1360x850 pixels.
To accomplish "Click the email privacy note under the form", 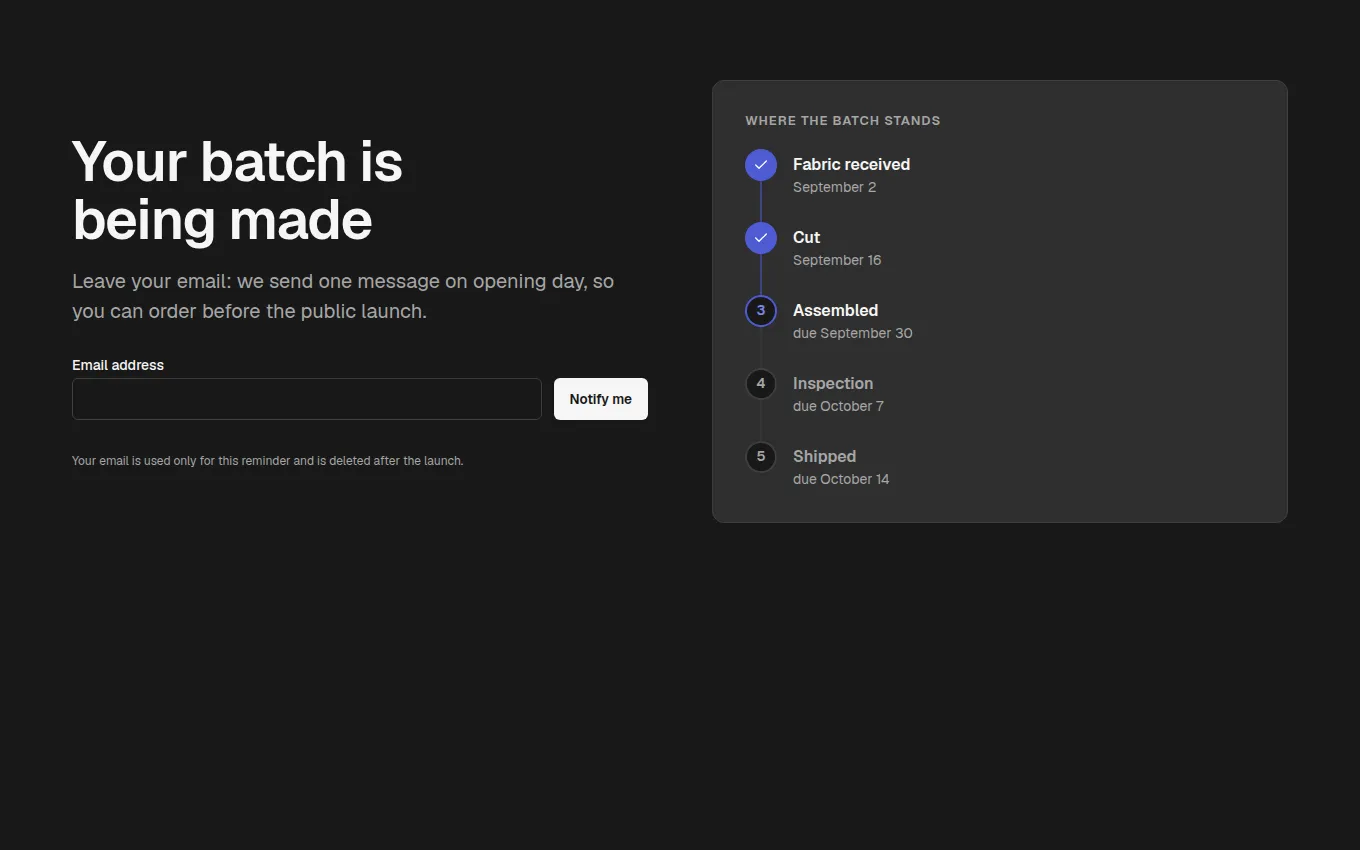I will pyautogui.click(x=268, y=461).
